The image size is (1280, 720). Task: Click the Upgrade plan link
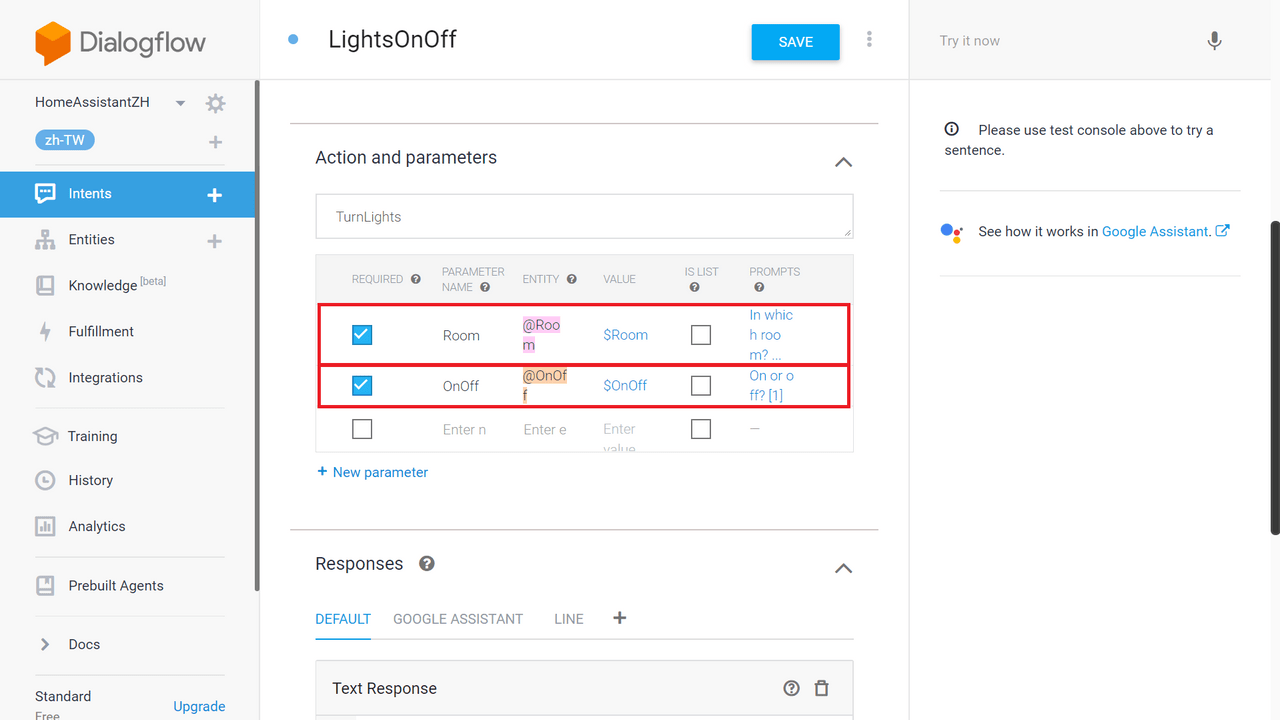click(199, 706)
